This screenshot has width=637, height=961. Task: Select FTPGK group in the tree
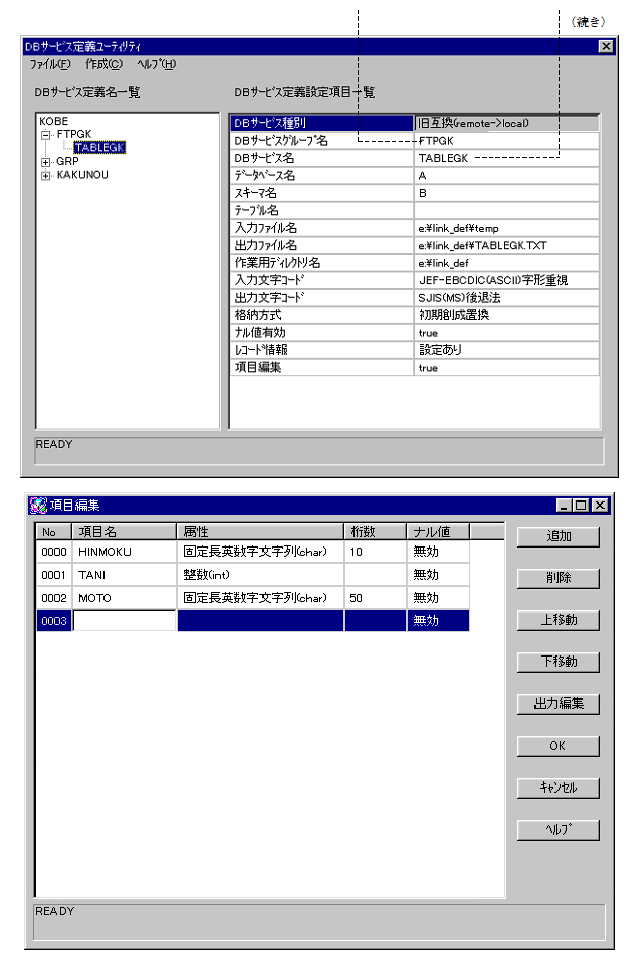coord(74,134)
